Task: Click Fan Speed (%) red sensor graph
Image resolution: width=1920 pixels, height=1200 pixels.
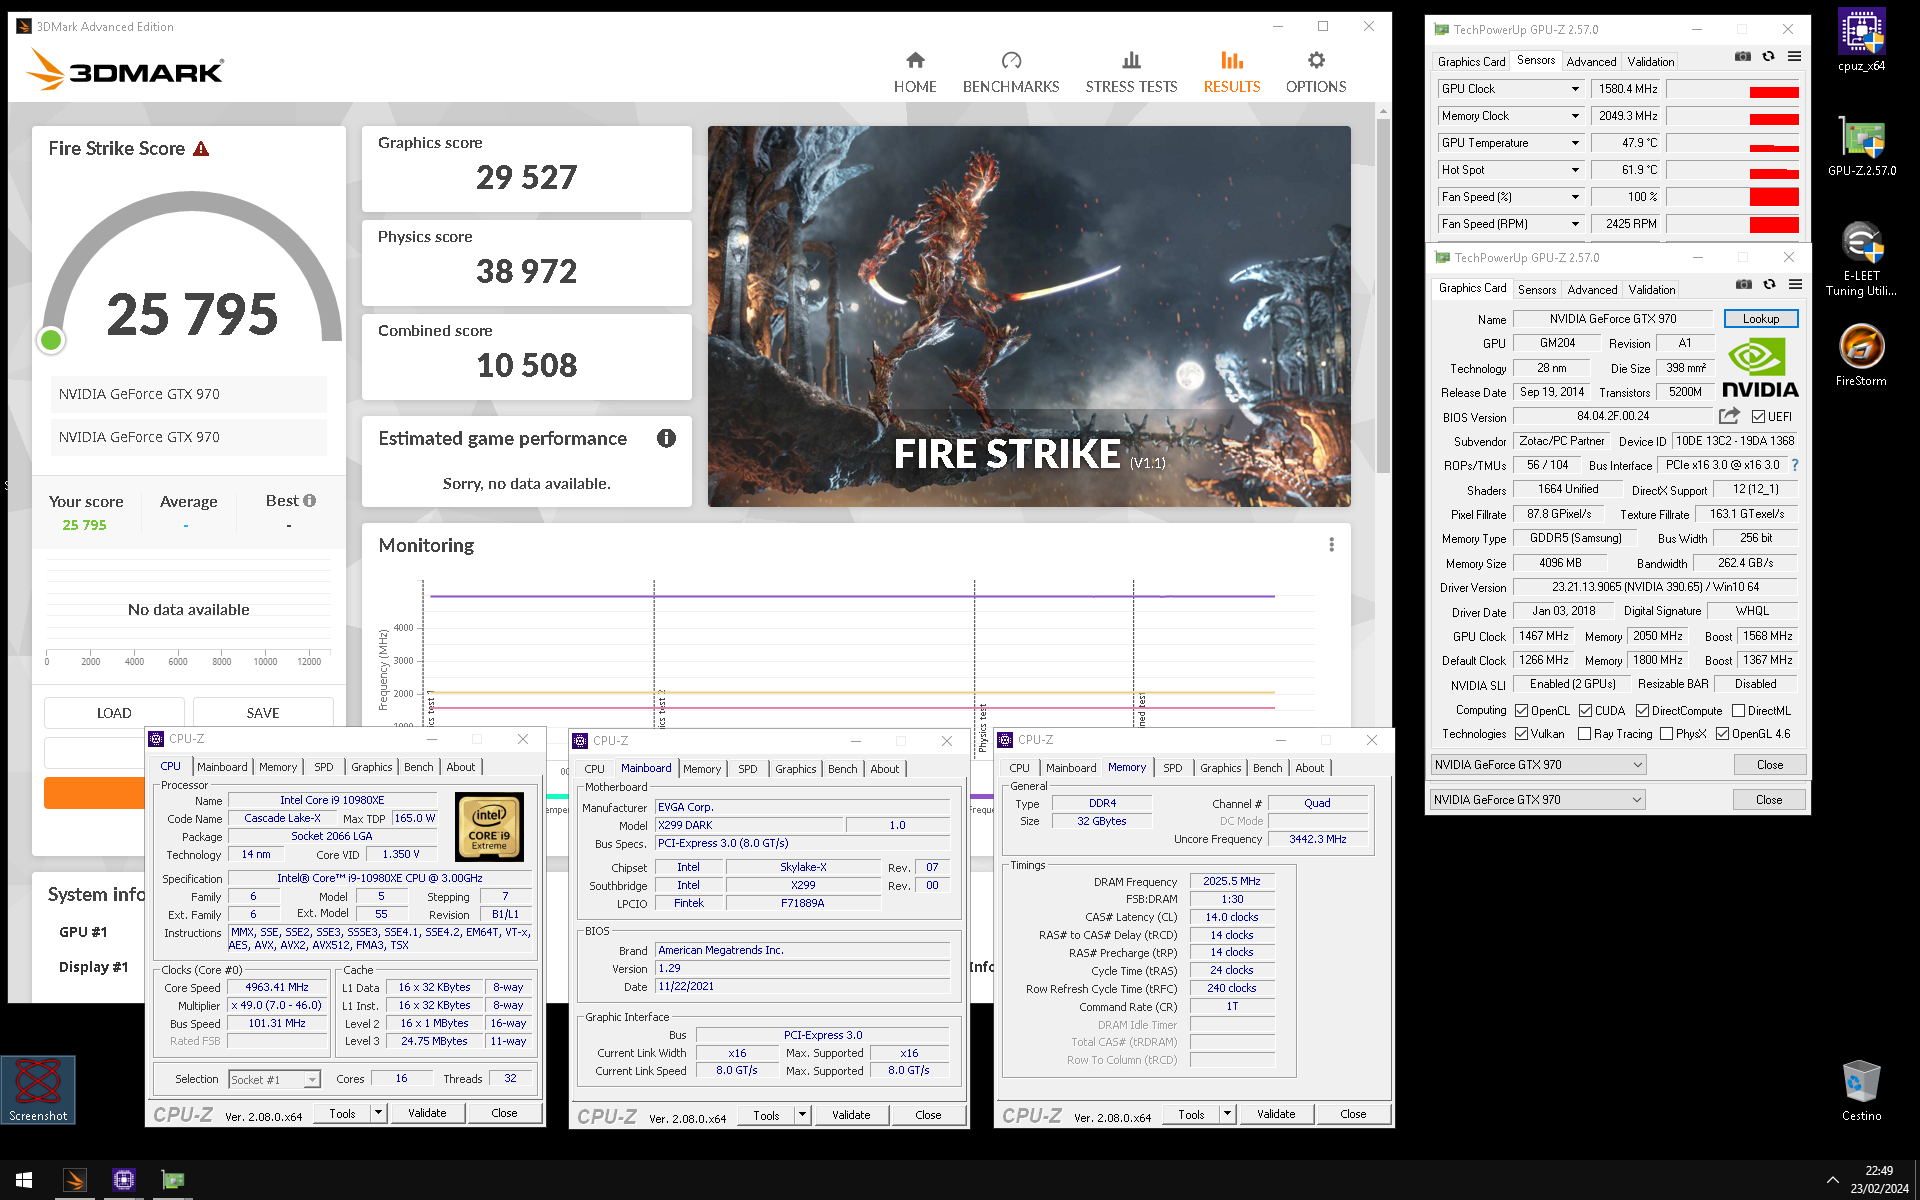Action: [1732, 197]
